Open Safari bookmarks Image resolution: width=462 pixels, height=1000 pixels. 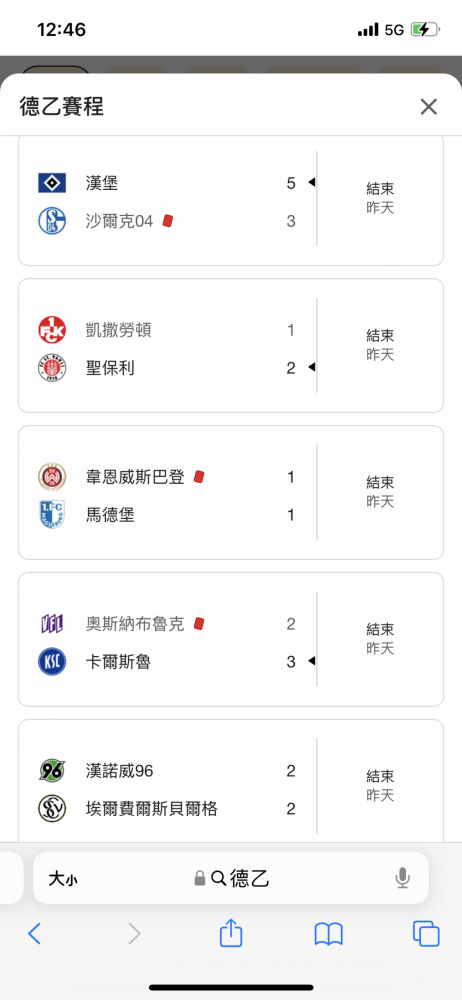329,934
